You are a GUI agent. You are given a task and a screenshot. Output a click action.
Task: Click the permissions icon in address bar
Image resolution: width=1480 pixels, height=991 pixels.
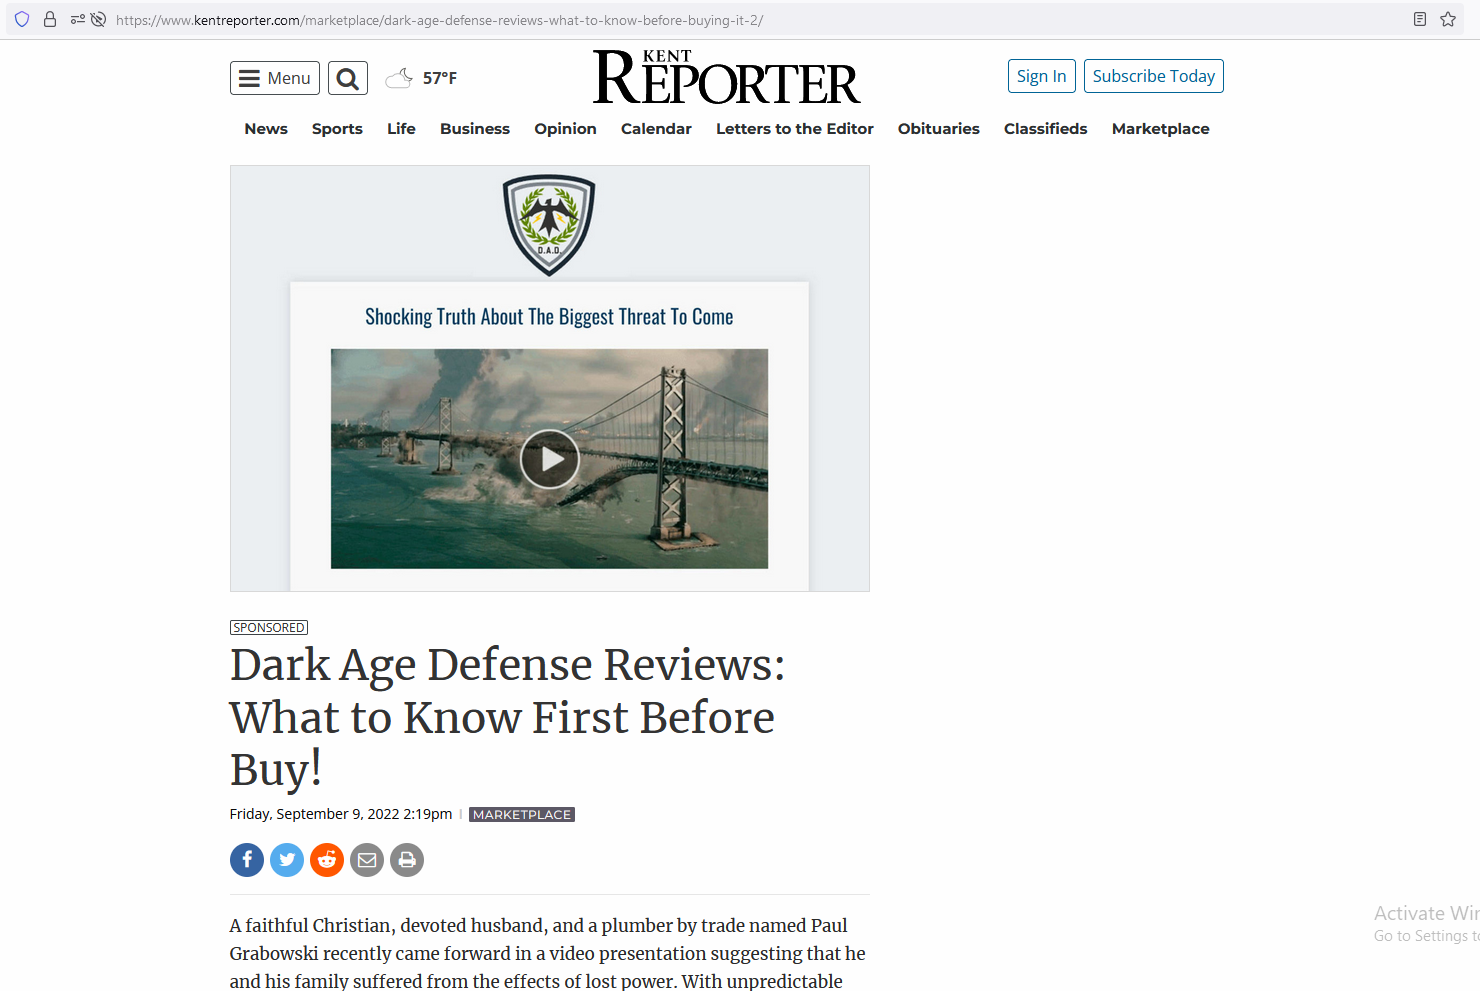(78, 20)
